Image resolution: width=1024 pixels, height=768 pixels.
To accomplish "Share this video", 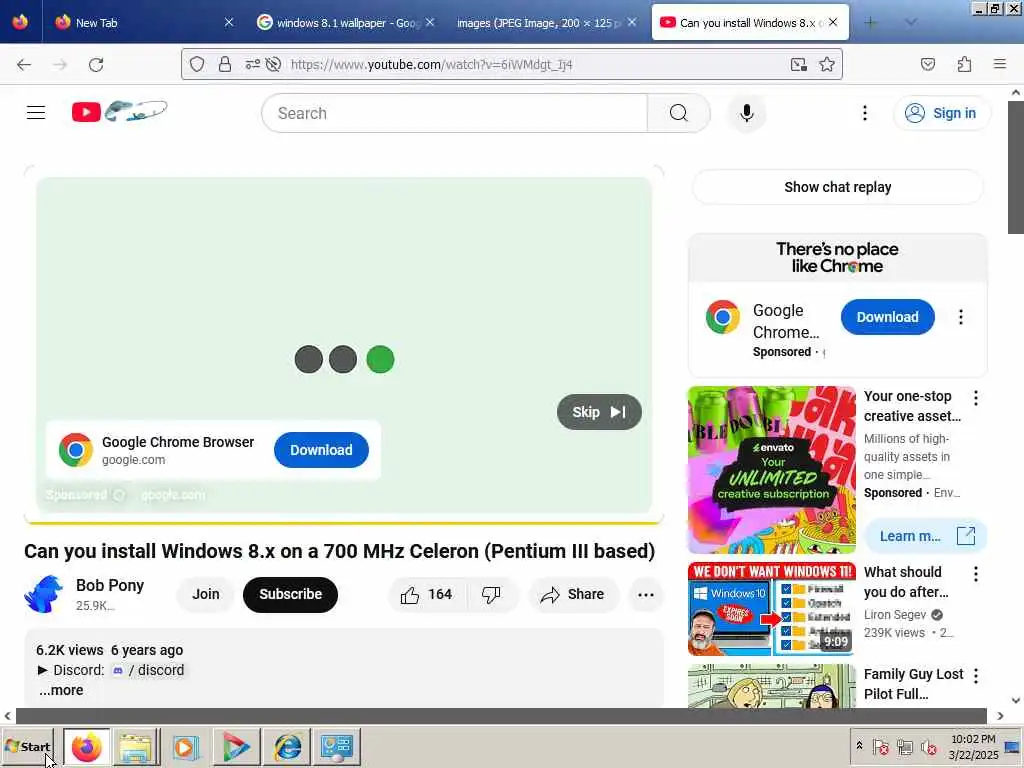I will [x=573, y=594].
